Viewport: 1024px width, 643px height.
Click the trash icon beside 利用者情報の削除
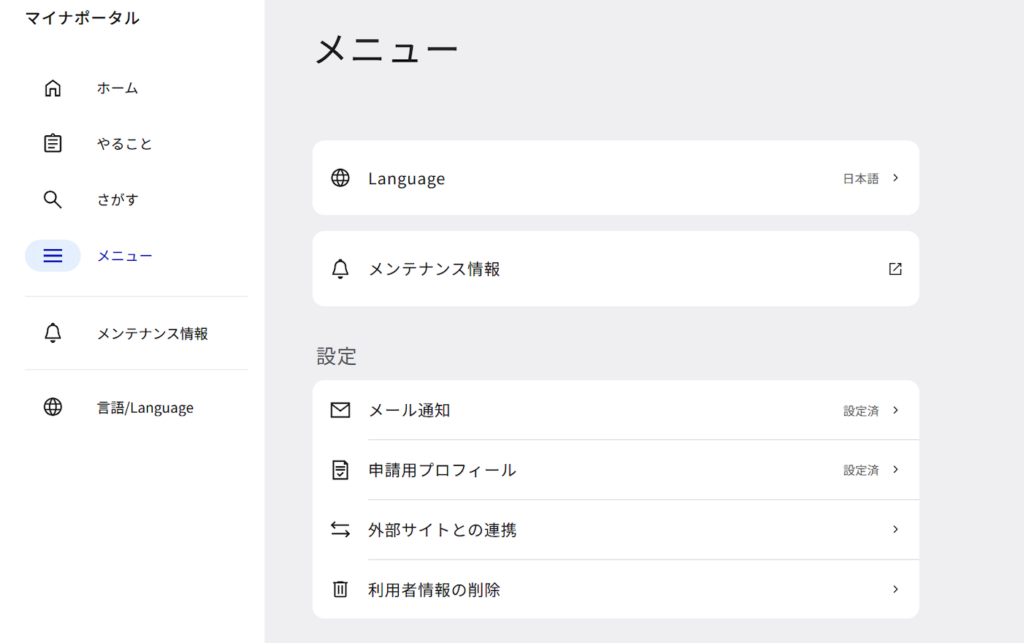[x=340, y=589]
